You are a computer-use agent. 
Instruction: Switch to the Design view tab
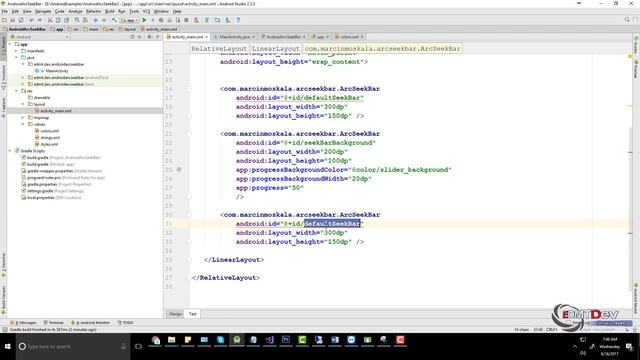[x=175, y=314]
